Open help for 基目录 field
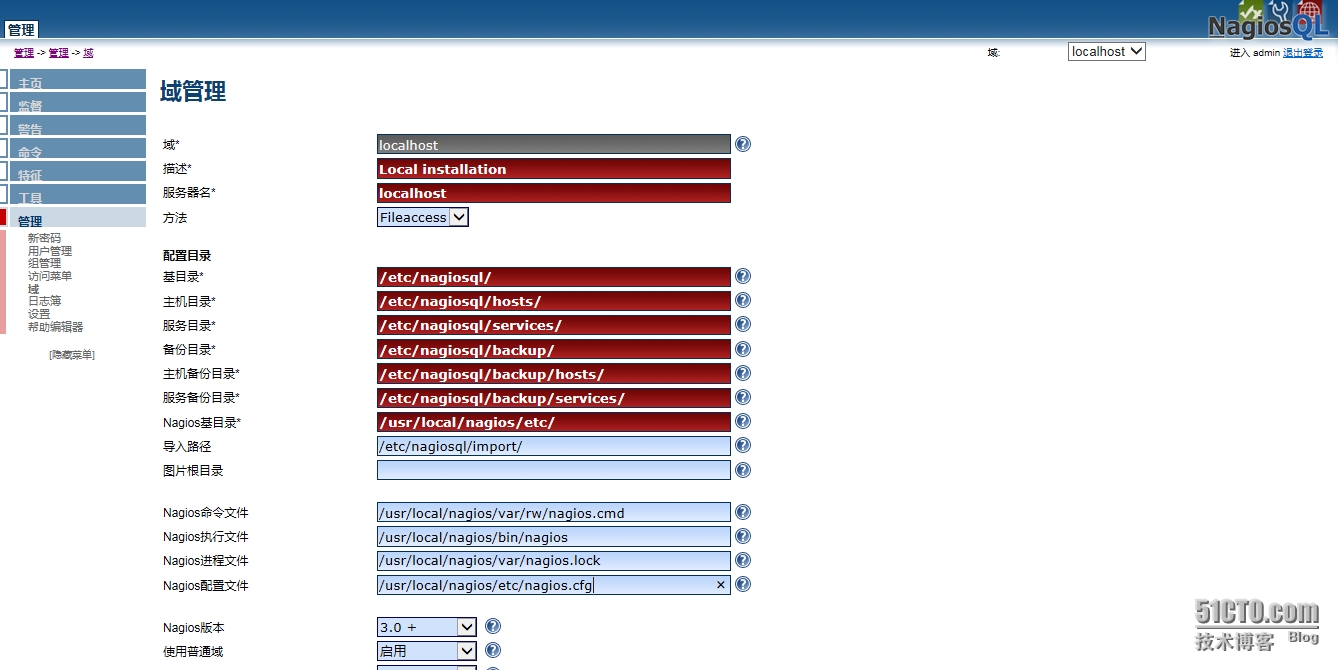 pyautogui.click(x=743, y=276)
